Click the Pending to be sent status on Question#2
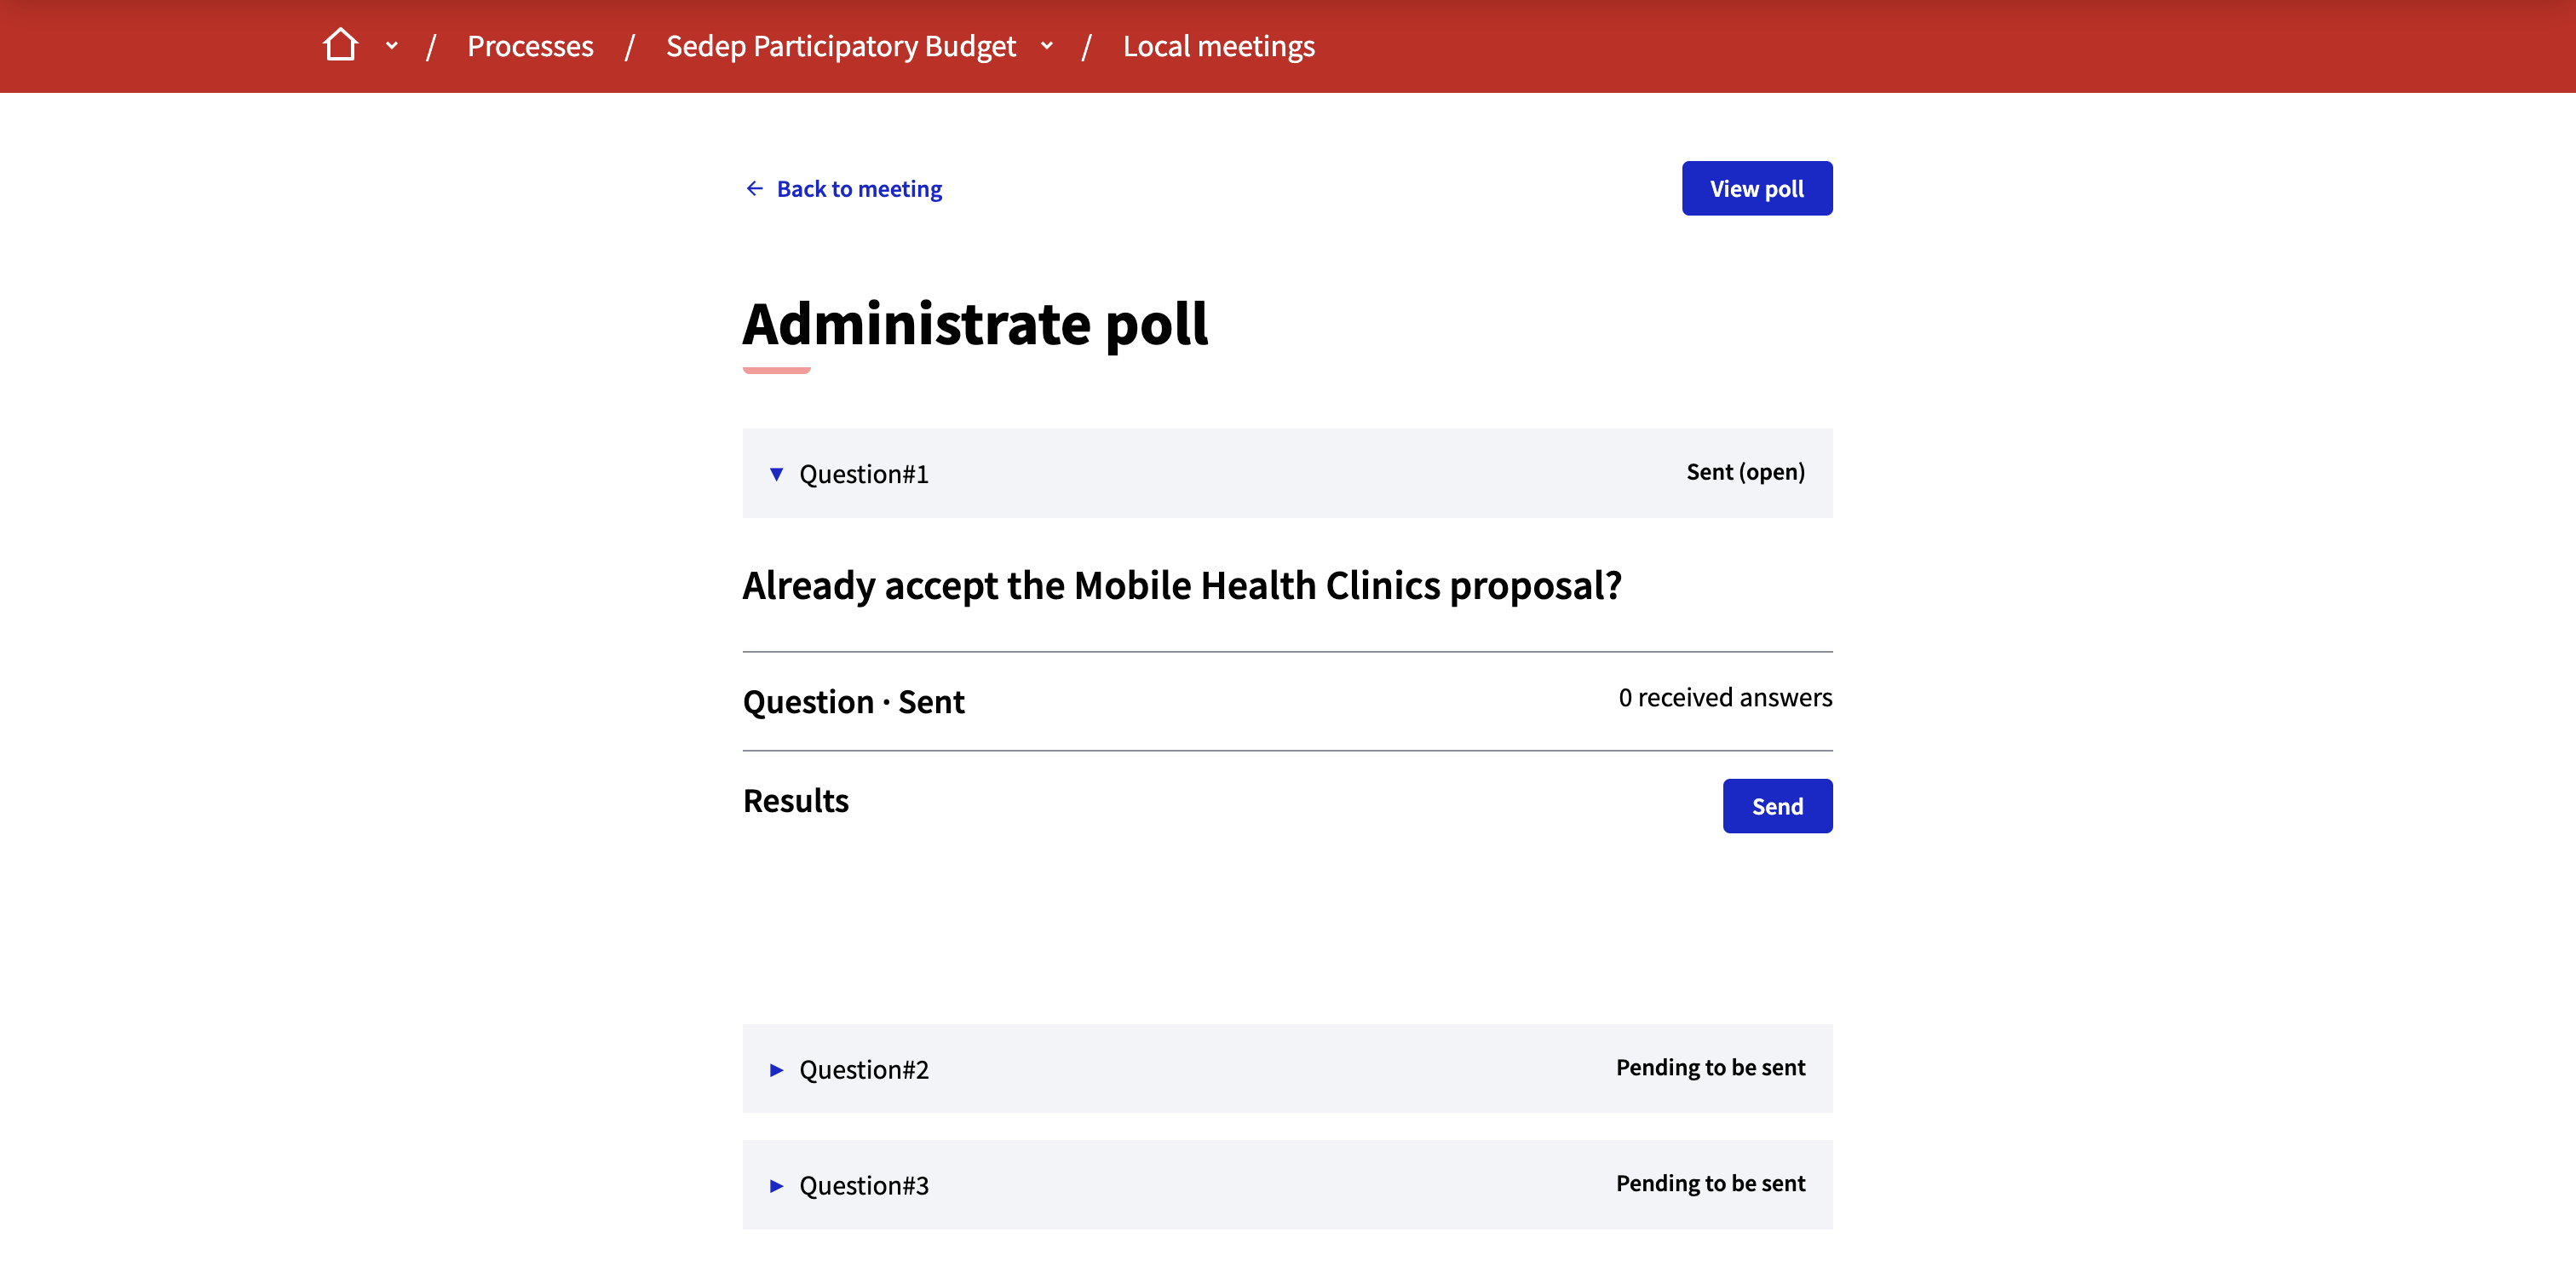This screenshot has width=2576, height=1273. (x=1710, y=1067)
